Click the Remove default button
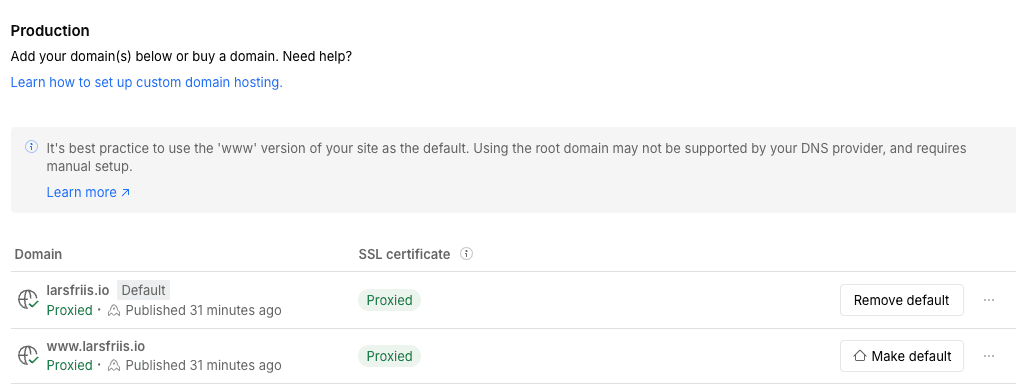The height and width of the screenshot is (385, 1016). 901,300
